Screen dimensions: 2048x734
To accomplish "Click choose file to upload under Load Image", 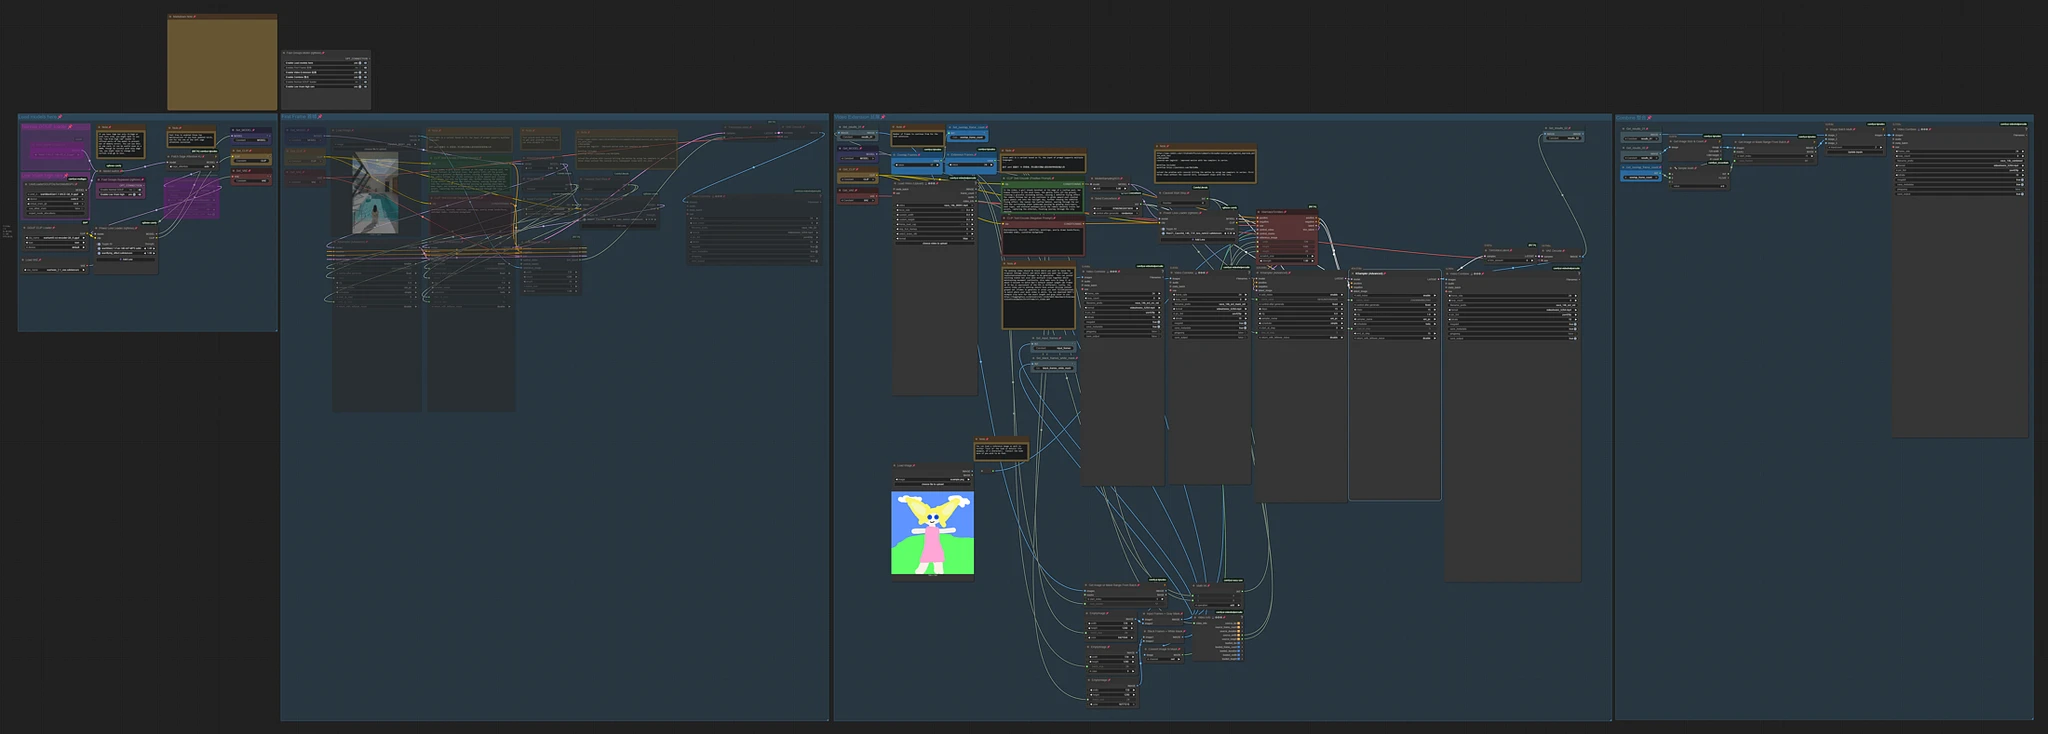I will click(932, 485).
